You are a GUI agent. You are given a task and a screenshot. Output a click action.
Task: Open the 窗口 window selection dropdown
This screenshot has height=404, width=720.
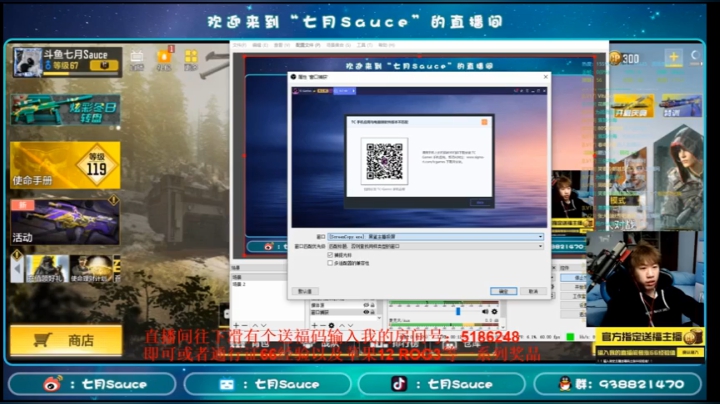[436, 237]
